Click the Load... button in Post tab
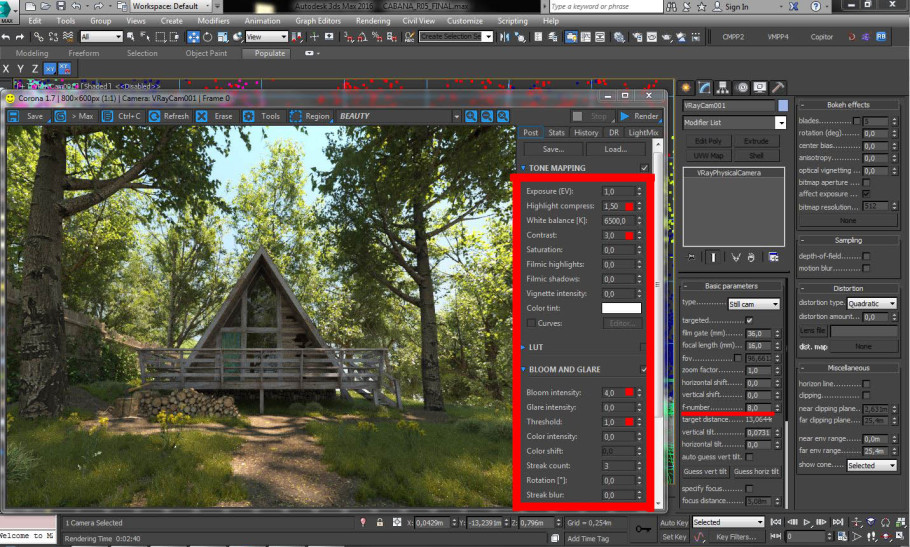The height and width of the screenshot is (547, 910). tap(615, 149)
